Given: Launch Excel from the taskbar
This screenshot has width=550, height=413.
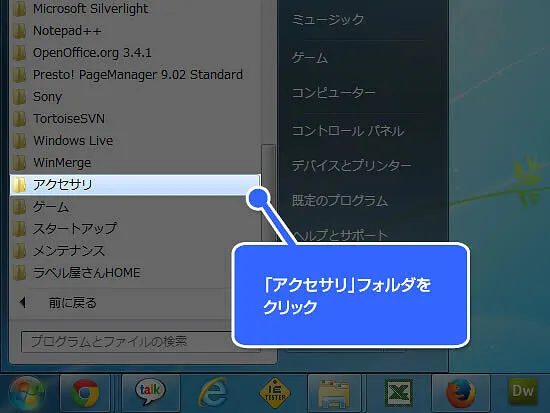Looking at the screenshot, I should (398, 393).
